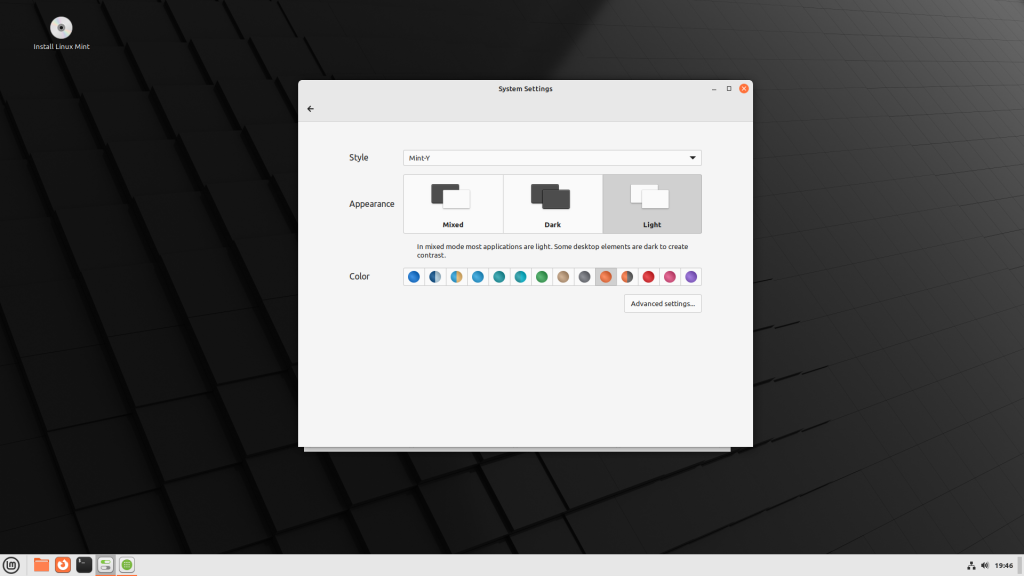The image size is (1024, 576).
Task: Select the blue accent color
Action: point(413,277)
